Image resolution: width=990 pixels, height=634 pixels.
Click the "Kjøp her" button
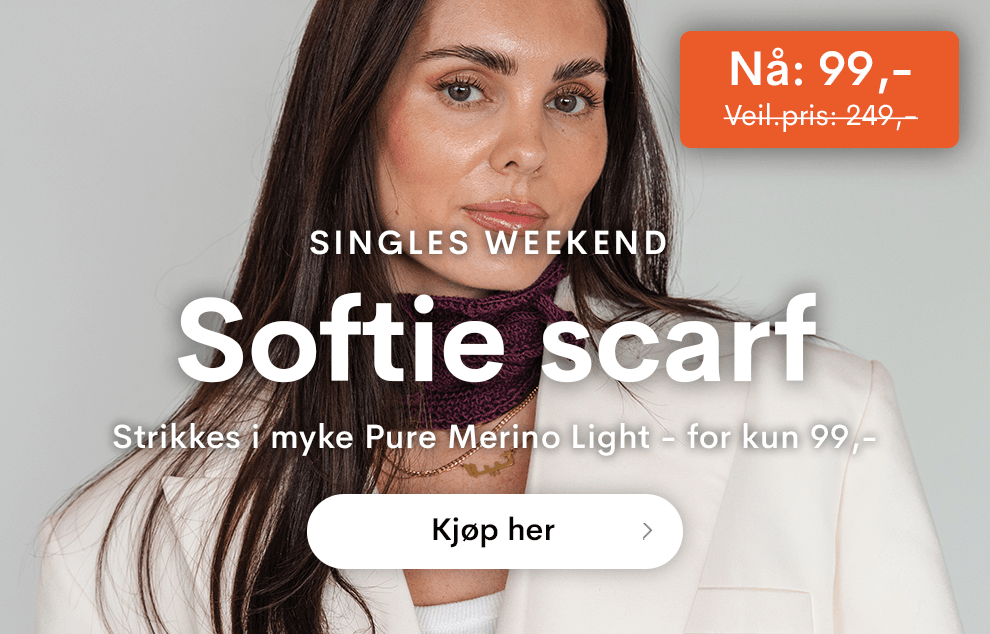[x=494, y=531]
